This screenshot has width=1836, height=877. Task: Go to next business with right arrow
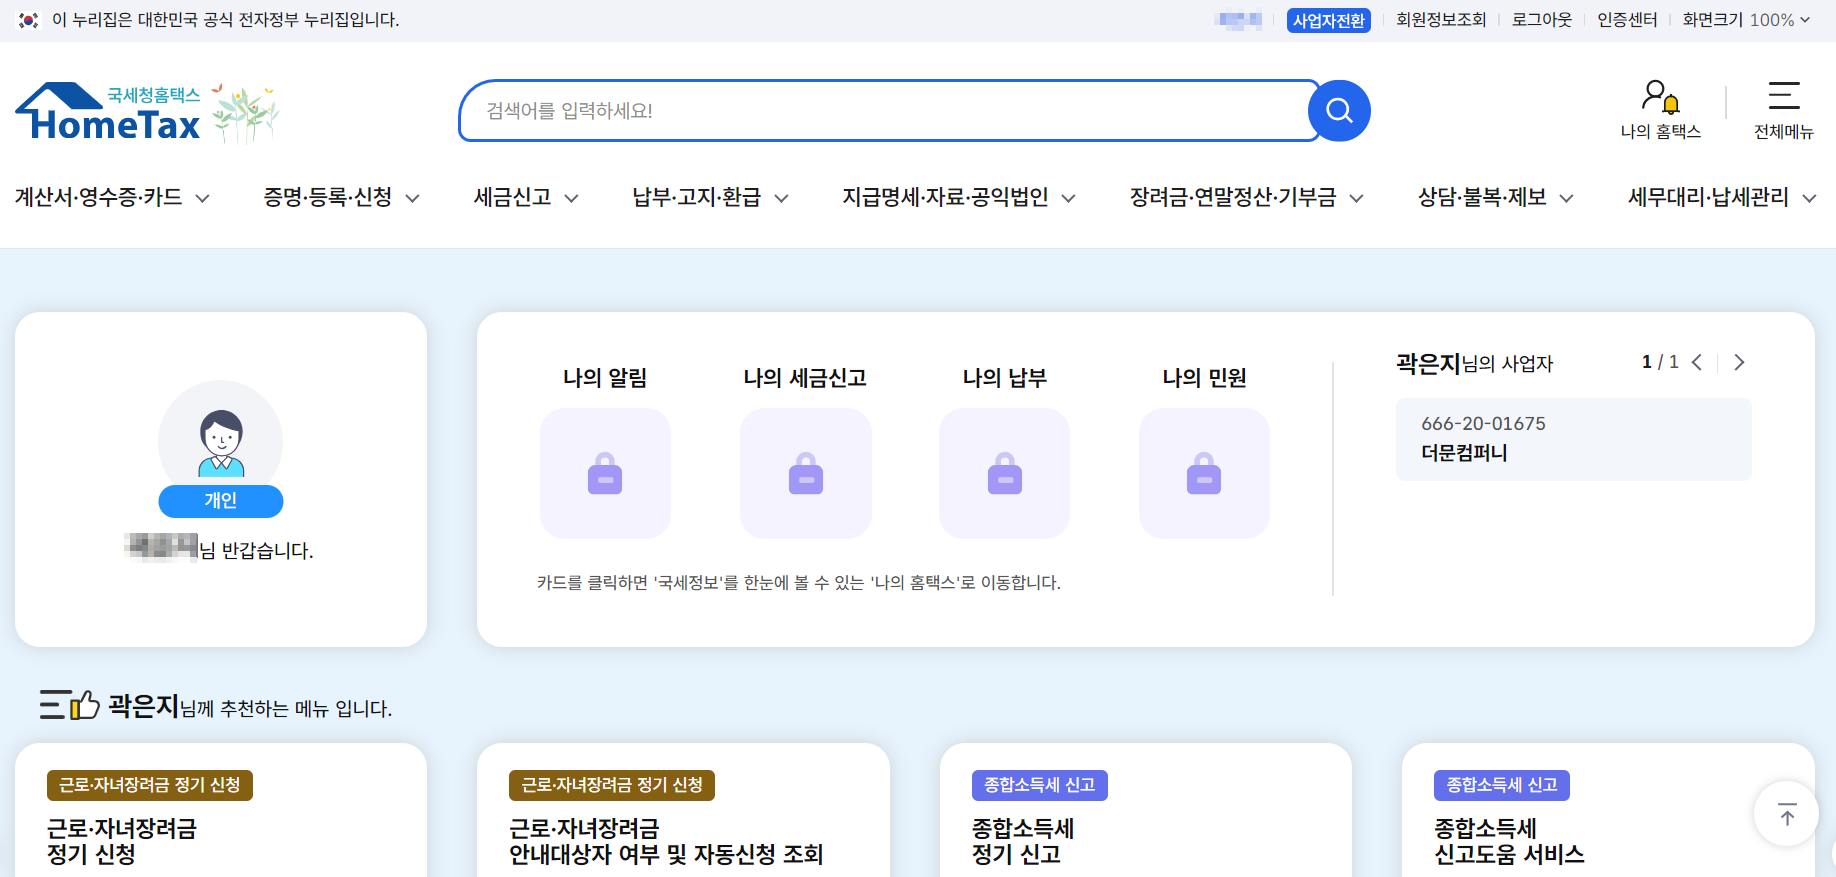[x=1739, y=362]
